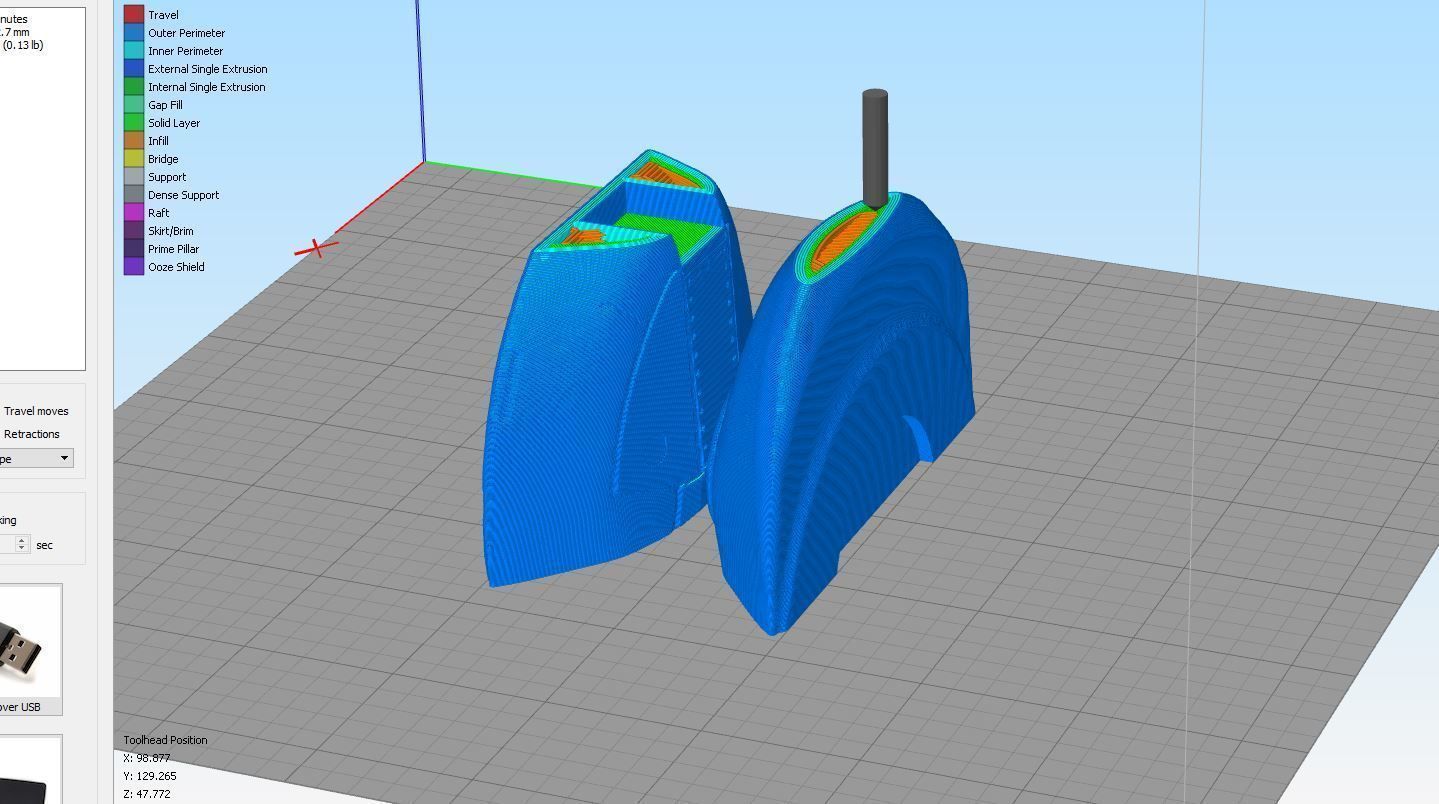Click the External Single Extrusion swatch
The image size is (1439, 804).
(133, 69)
